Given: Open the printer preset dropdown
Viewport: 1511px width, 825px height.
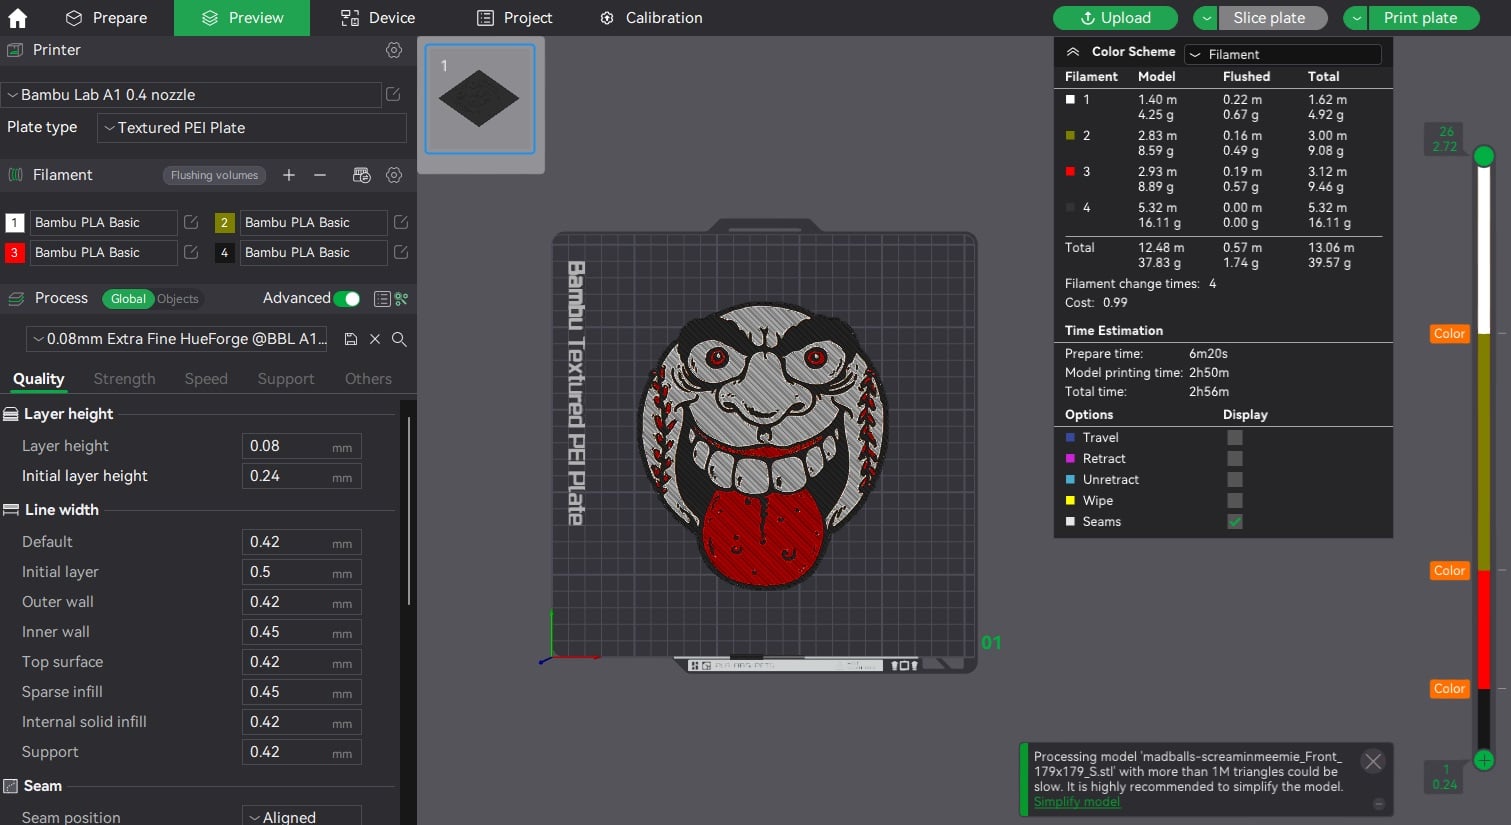Looking at the screenshot, I should [191, 95].
